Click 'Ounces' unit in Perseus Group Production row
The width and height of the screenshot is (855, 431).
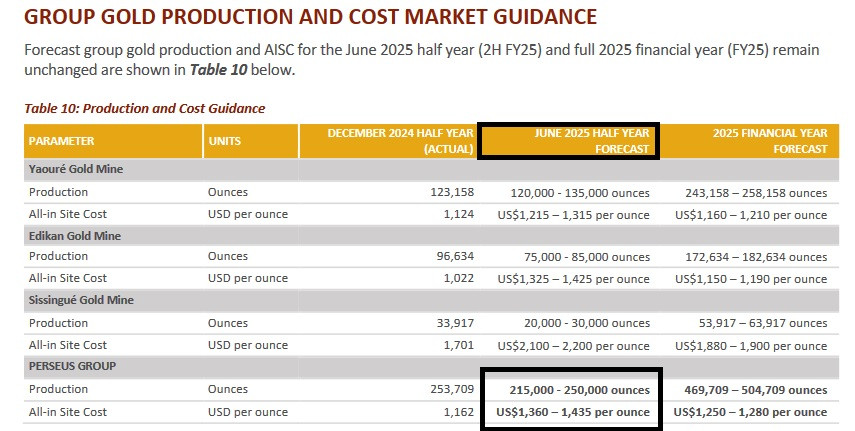coord(227,389)
